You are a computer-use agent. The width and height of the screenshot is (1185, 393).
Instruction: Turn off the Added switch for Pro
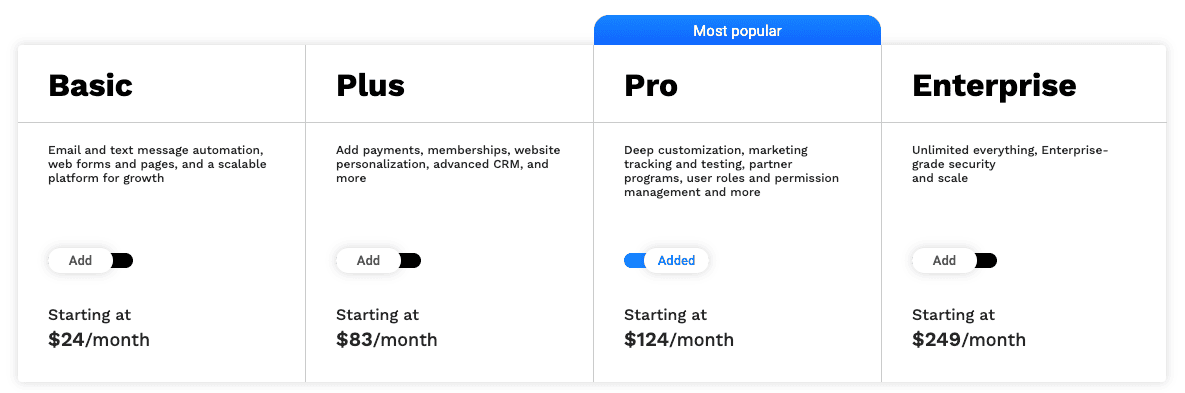pyautogui.click(x=667, y=261)
